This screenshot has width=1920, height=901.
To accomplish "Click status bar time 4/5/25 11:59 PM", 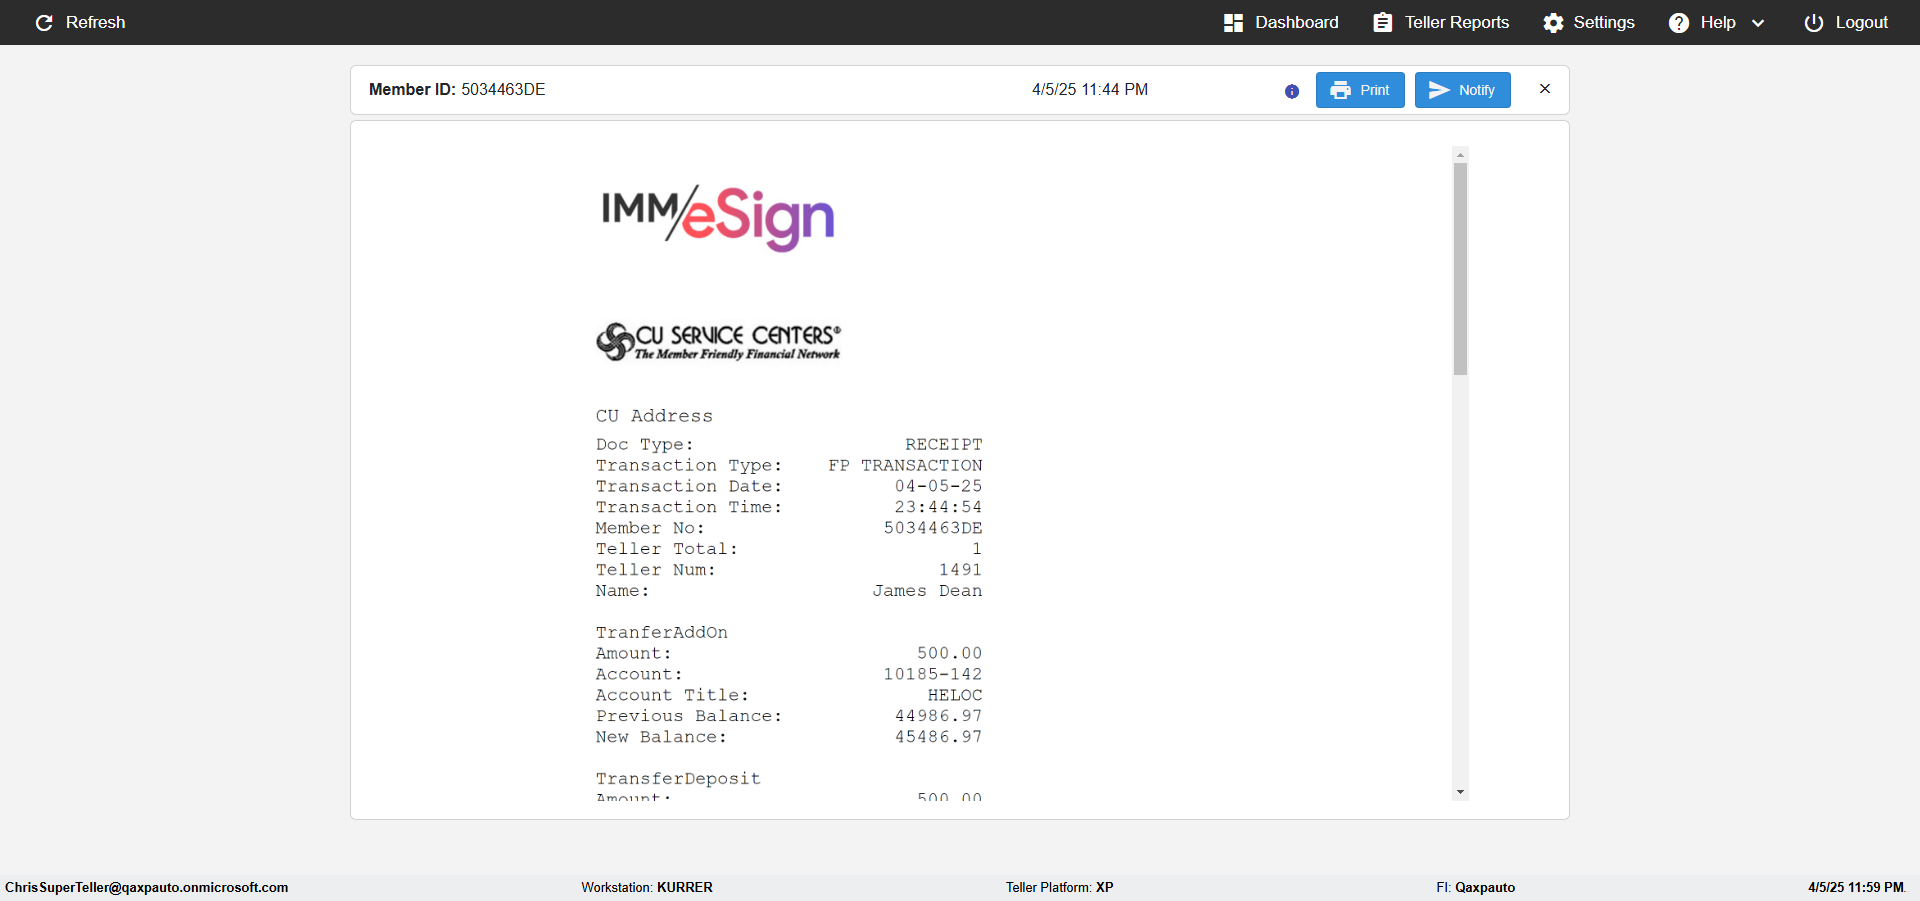I will 1856,887.
